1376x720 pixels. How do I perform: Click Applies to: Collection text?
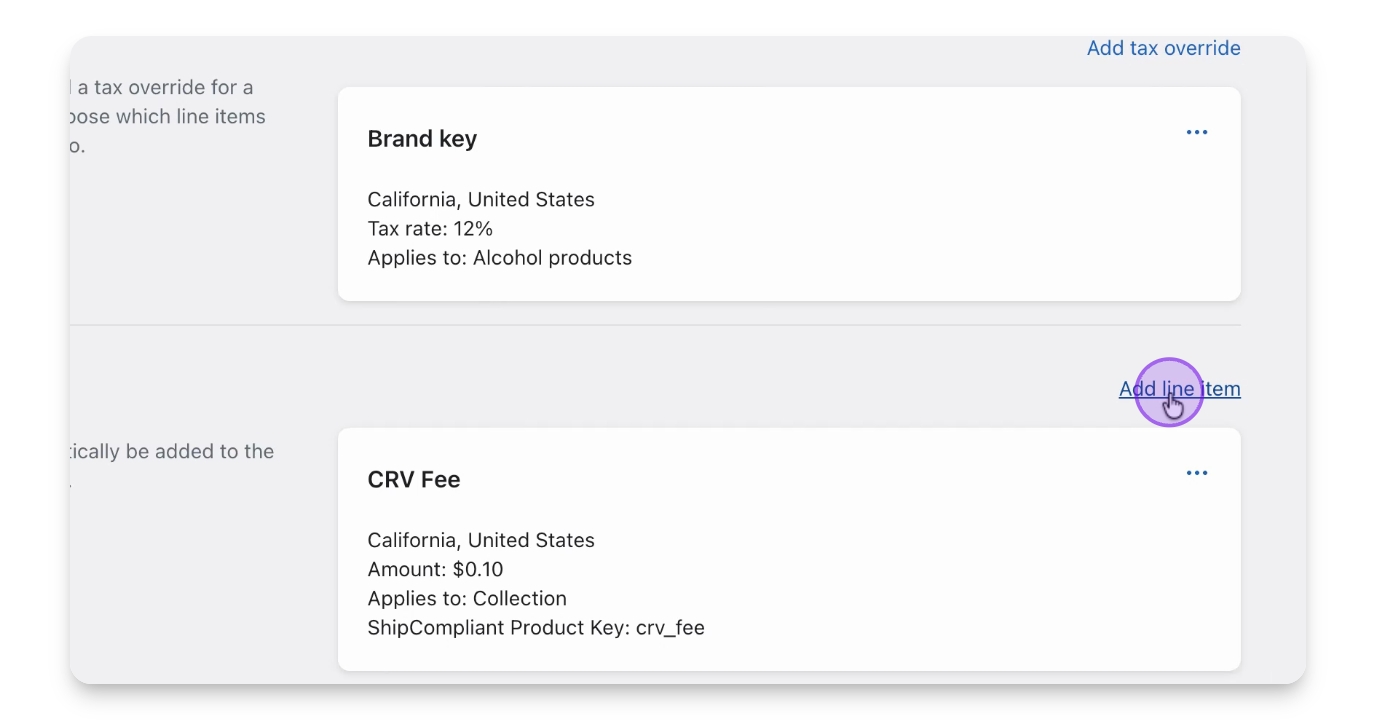(467, 599)
